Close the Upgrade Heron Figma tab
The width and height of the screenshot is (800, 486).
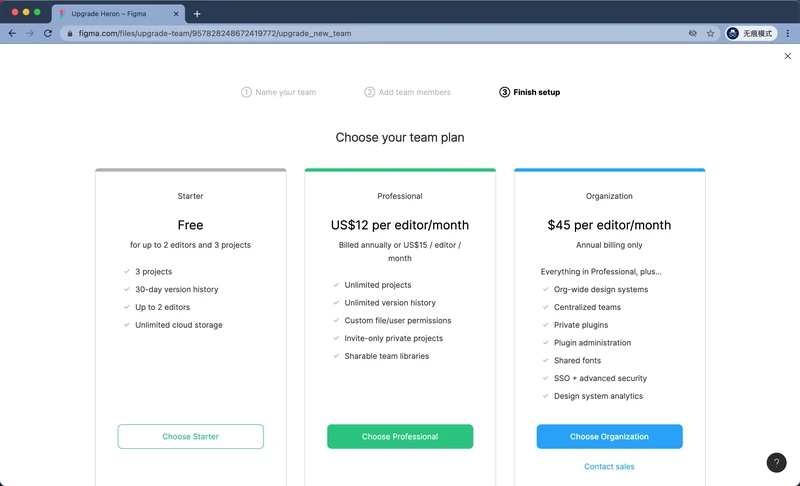pyautogui.click(x=176, y=14)
